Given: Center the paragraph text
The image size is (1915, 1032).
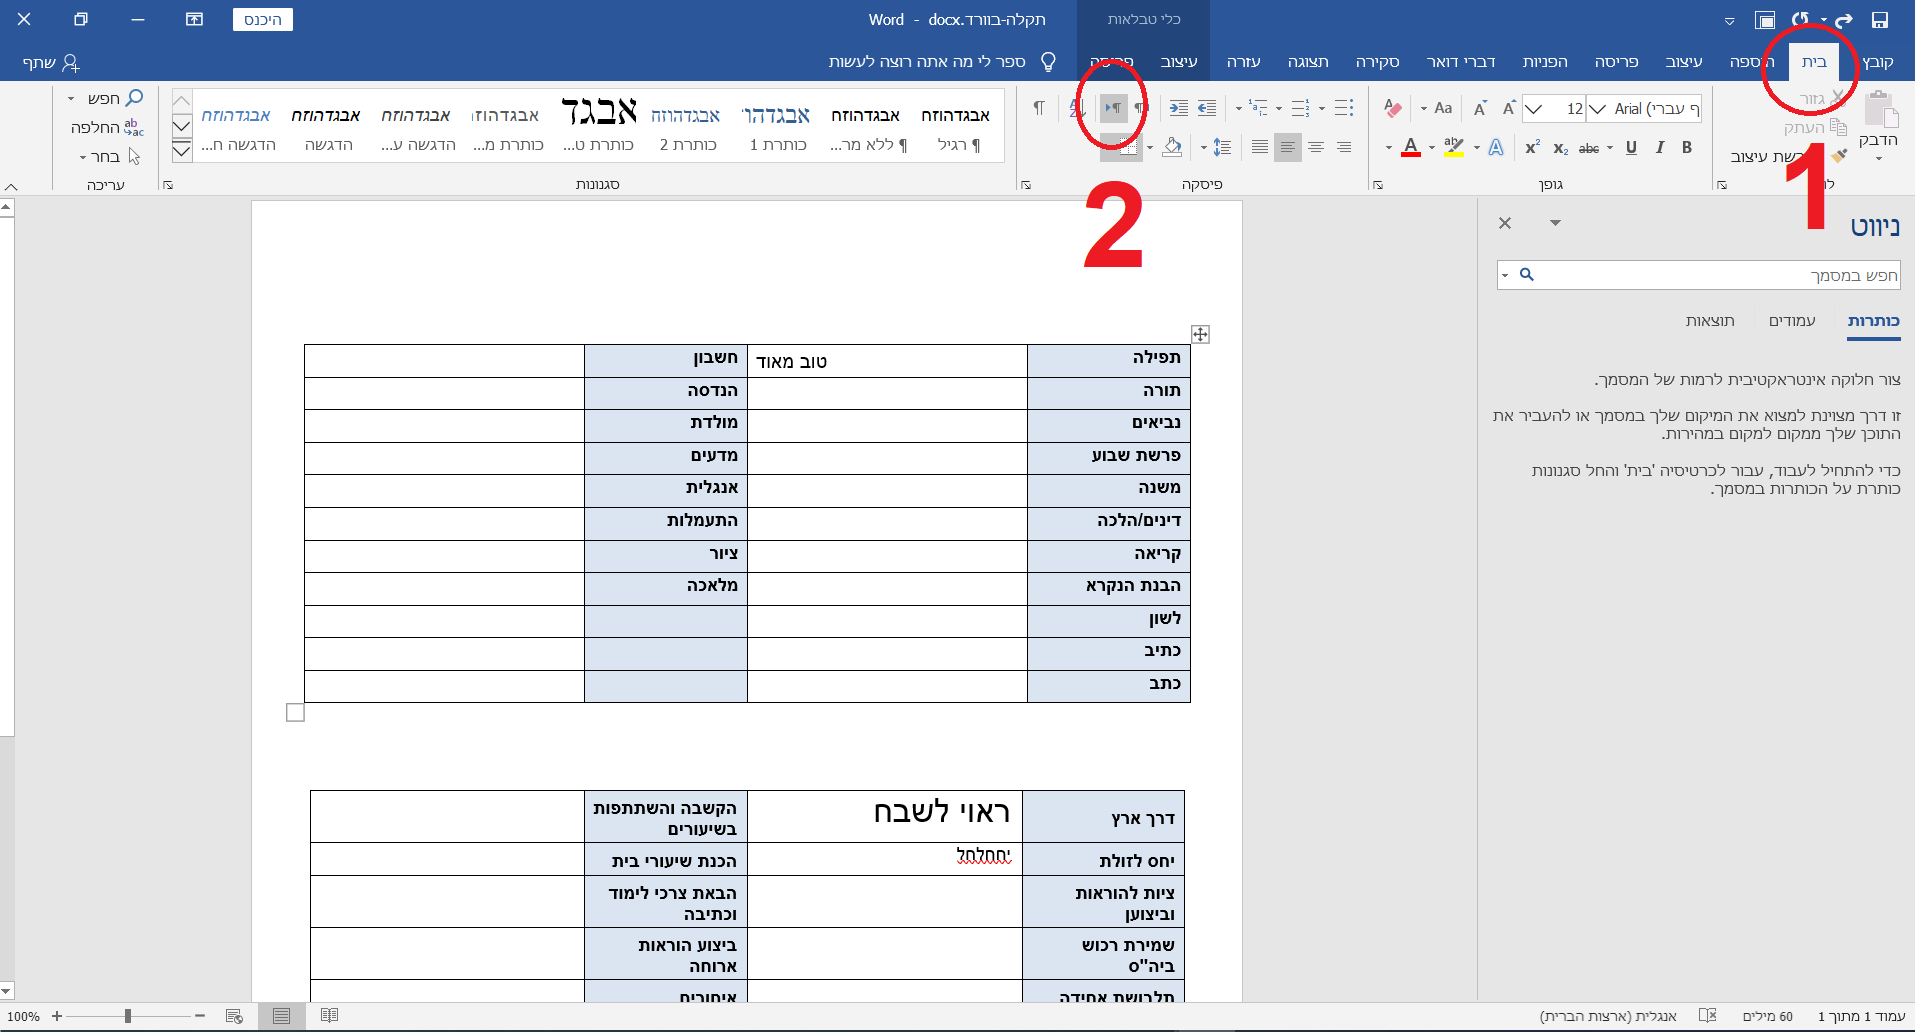Looking at the screenshot, I should pos(1316,148).
